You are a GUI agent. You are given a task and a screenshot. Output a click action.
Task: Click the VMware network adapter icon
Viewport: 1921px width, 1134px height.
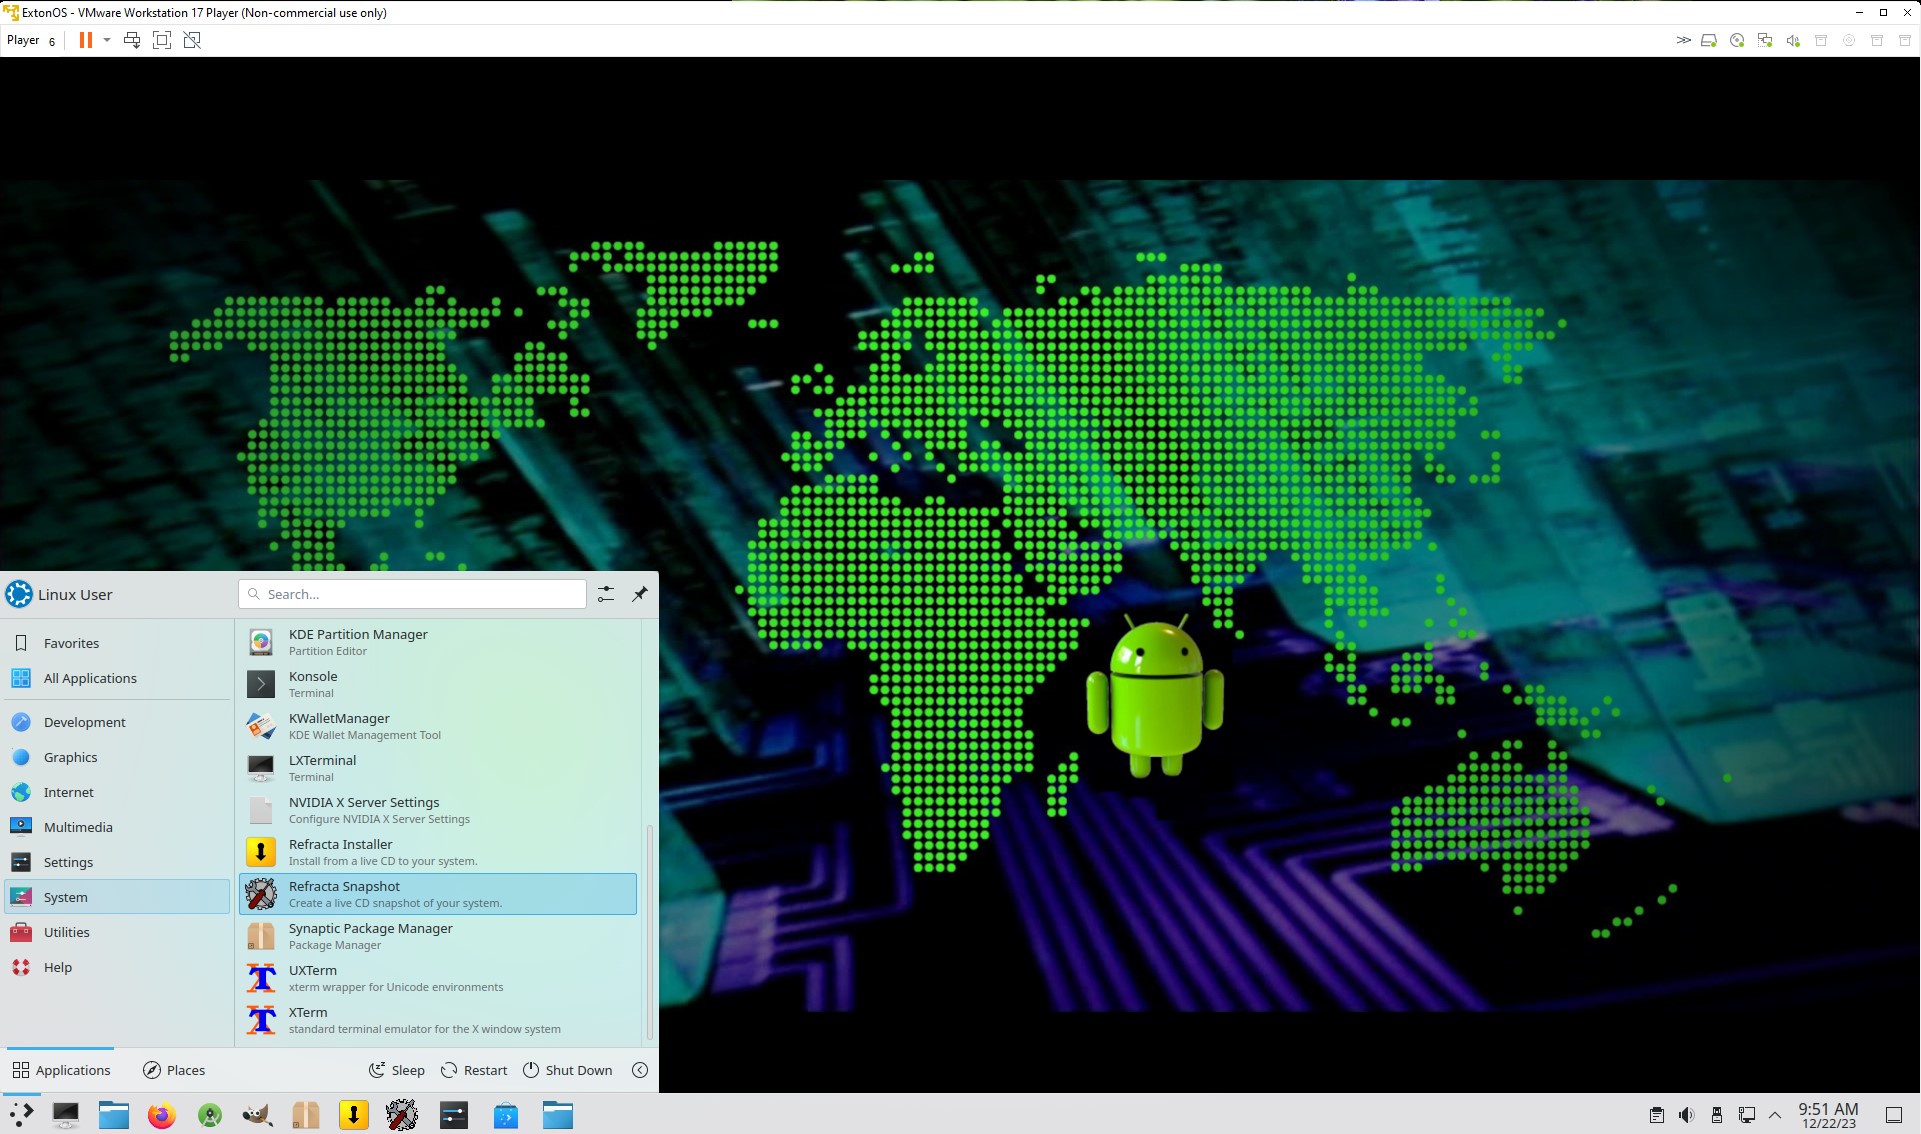(x=1765, y=40)
